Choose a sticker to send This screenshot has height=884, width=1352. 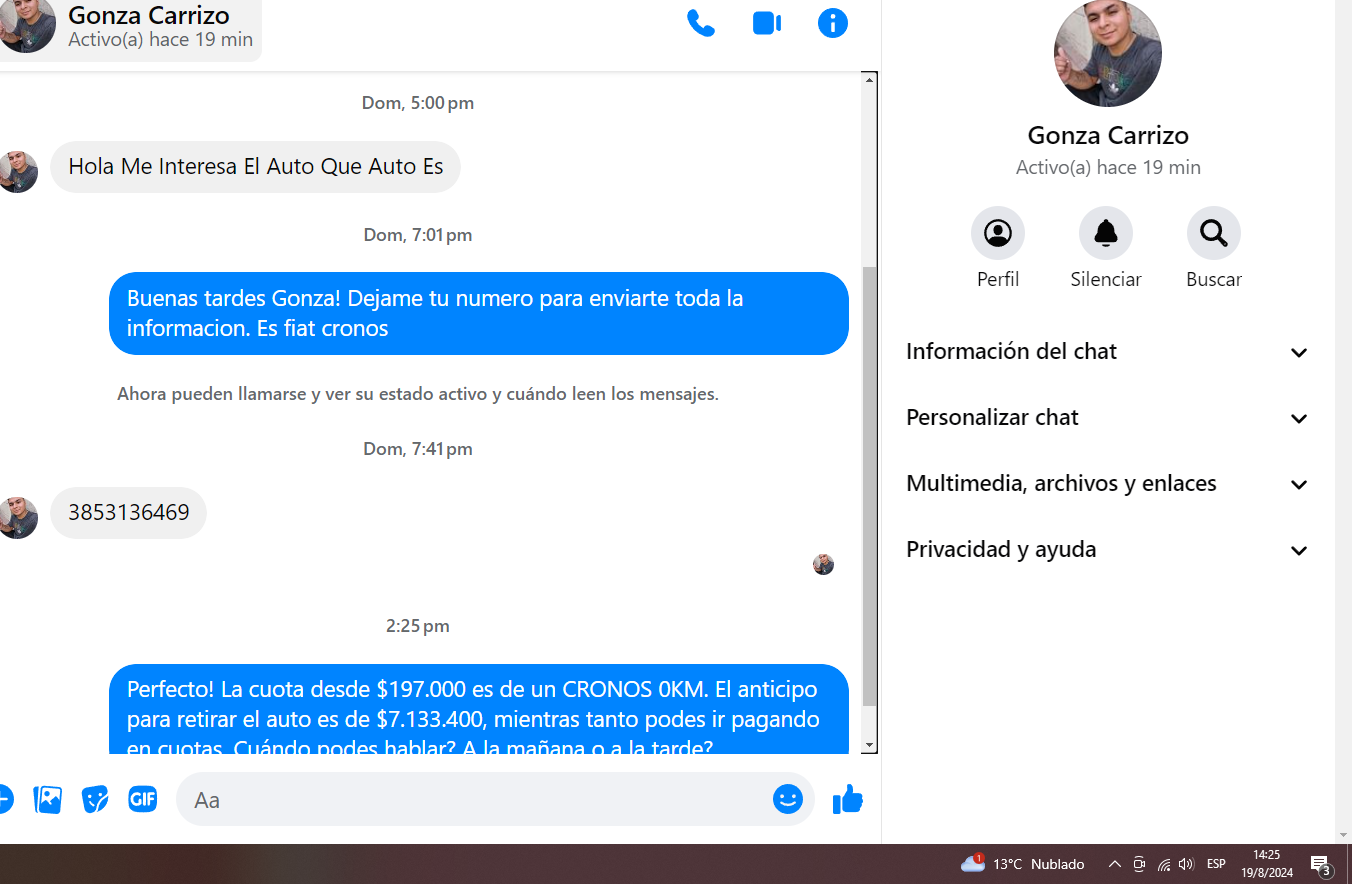[x=95, y=799]
